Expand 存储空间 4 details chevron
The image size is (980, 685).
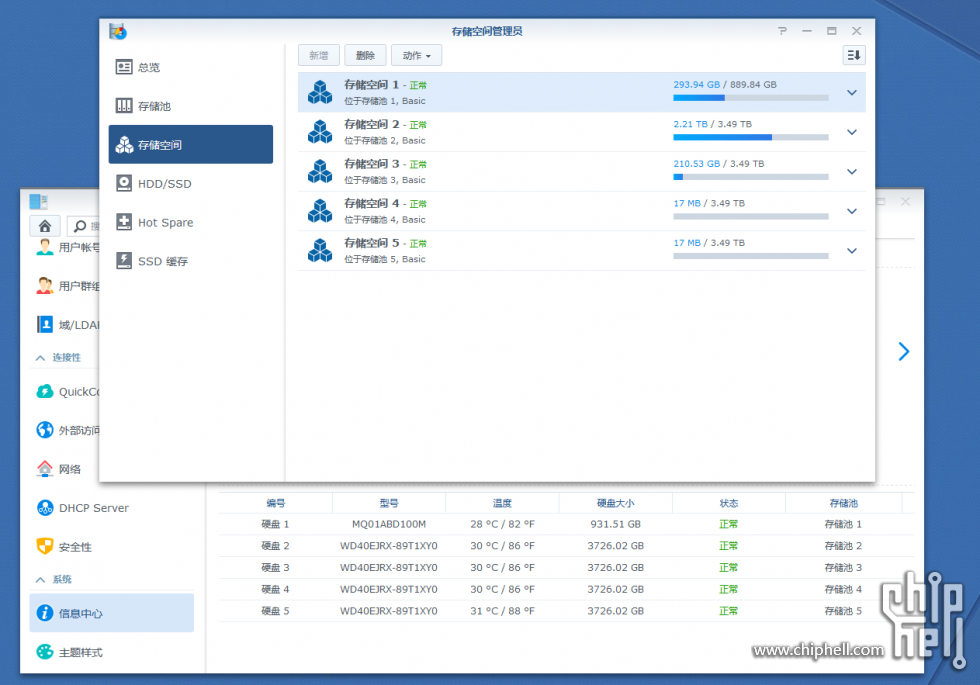pyautogui.click(x=851, y=211)
